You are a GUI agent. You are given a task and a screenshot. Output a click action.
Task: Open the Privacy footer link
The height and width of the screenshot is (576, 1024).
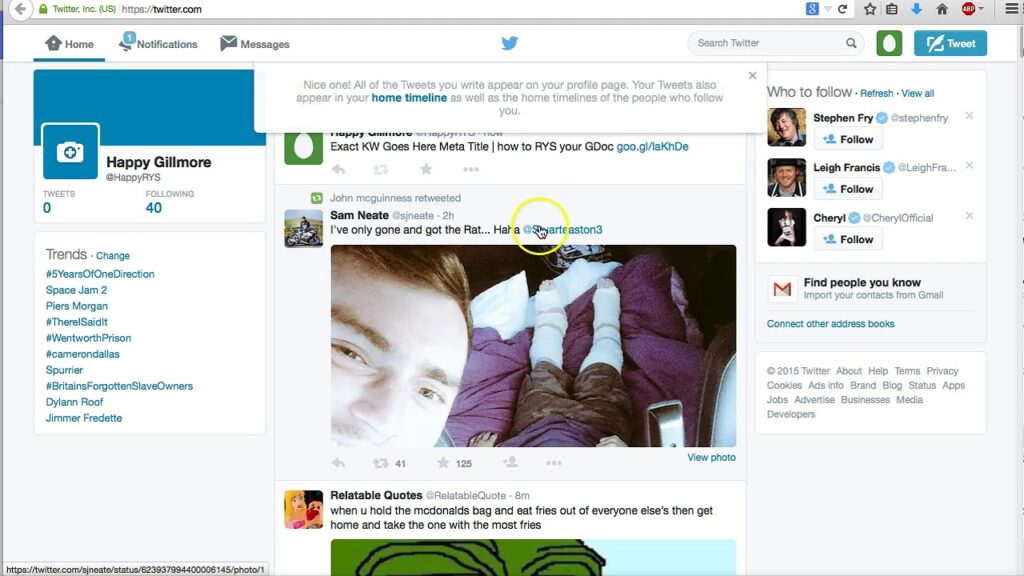coord(942,371)
